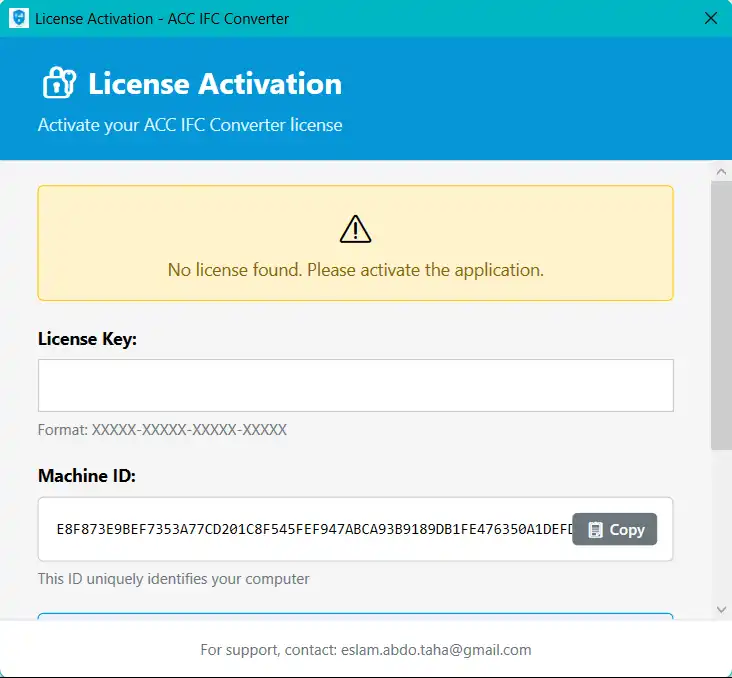
Task: Click the 'Machine ID:' label
Action: 86,476
